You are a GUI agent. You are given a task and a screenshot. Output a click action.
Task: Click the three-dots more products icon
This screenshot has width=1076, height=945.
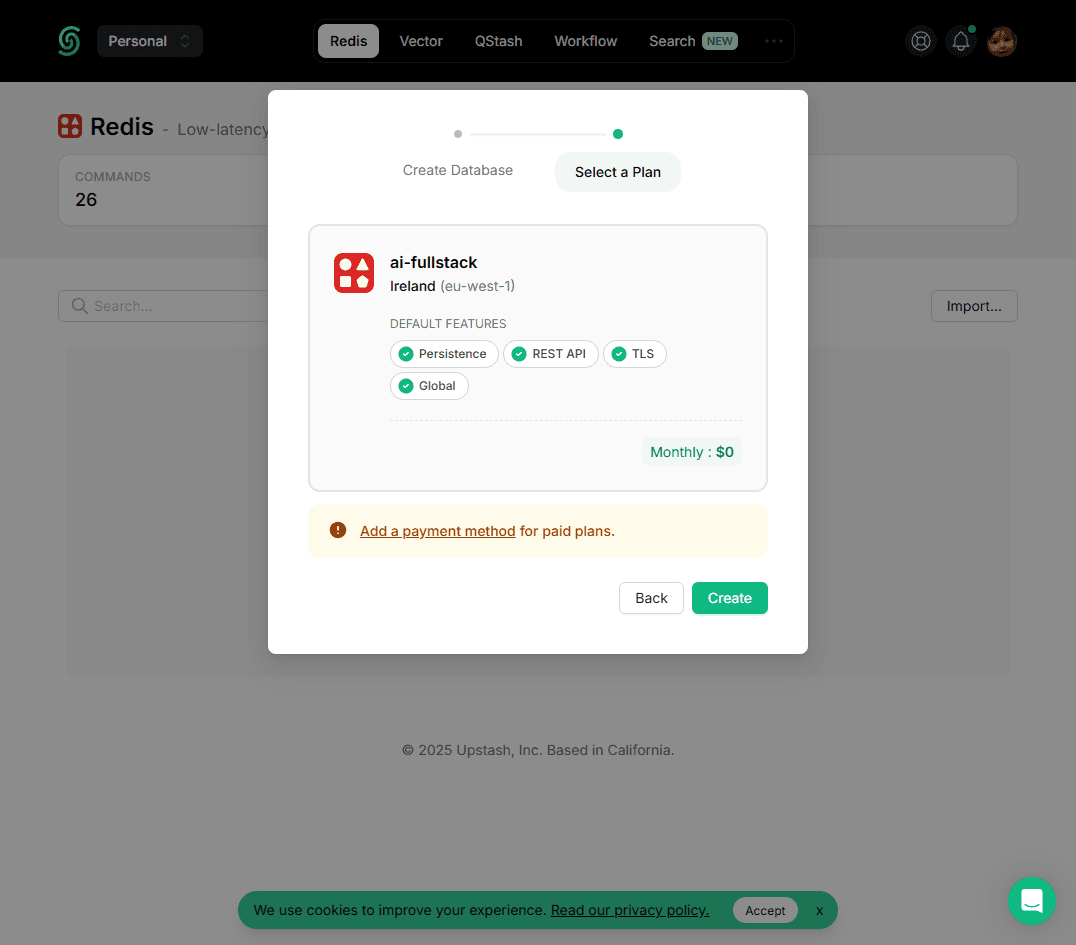click(x=773, y=41)
